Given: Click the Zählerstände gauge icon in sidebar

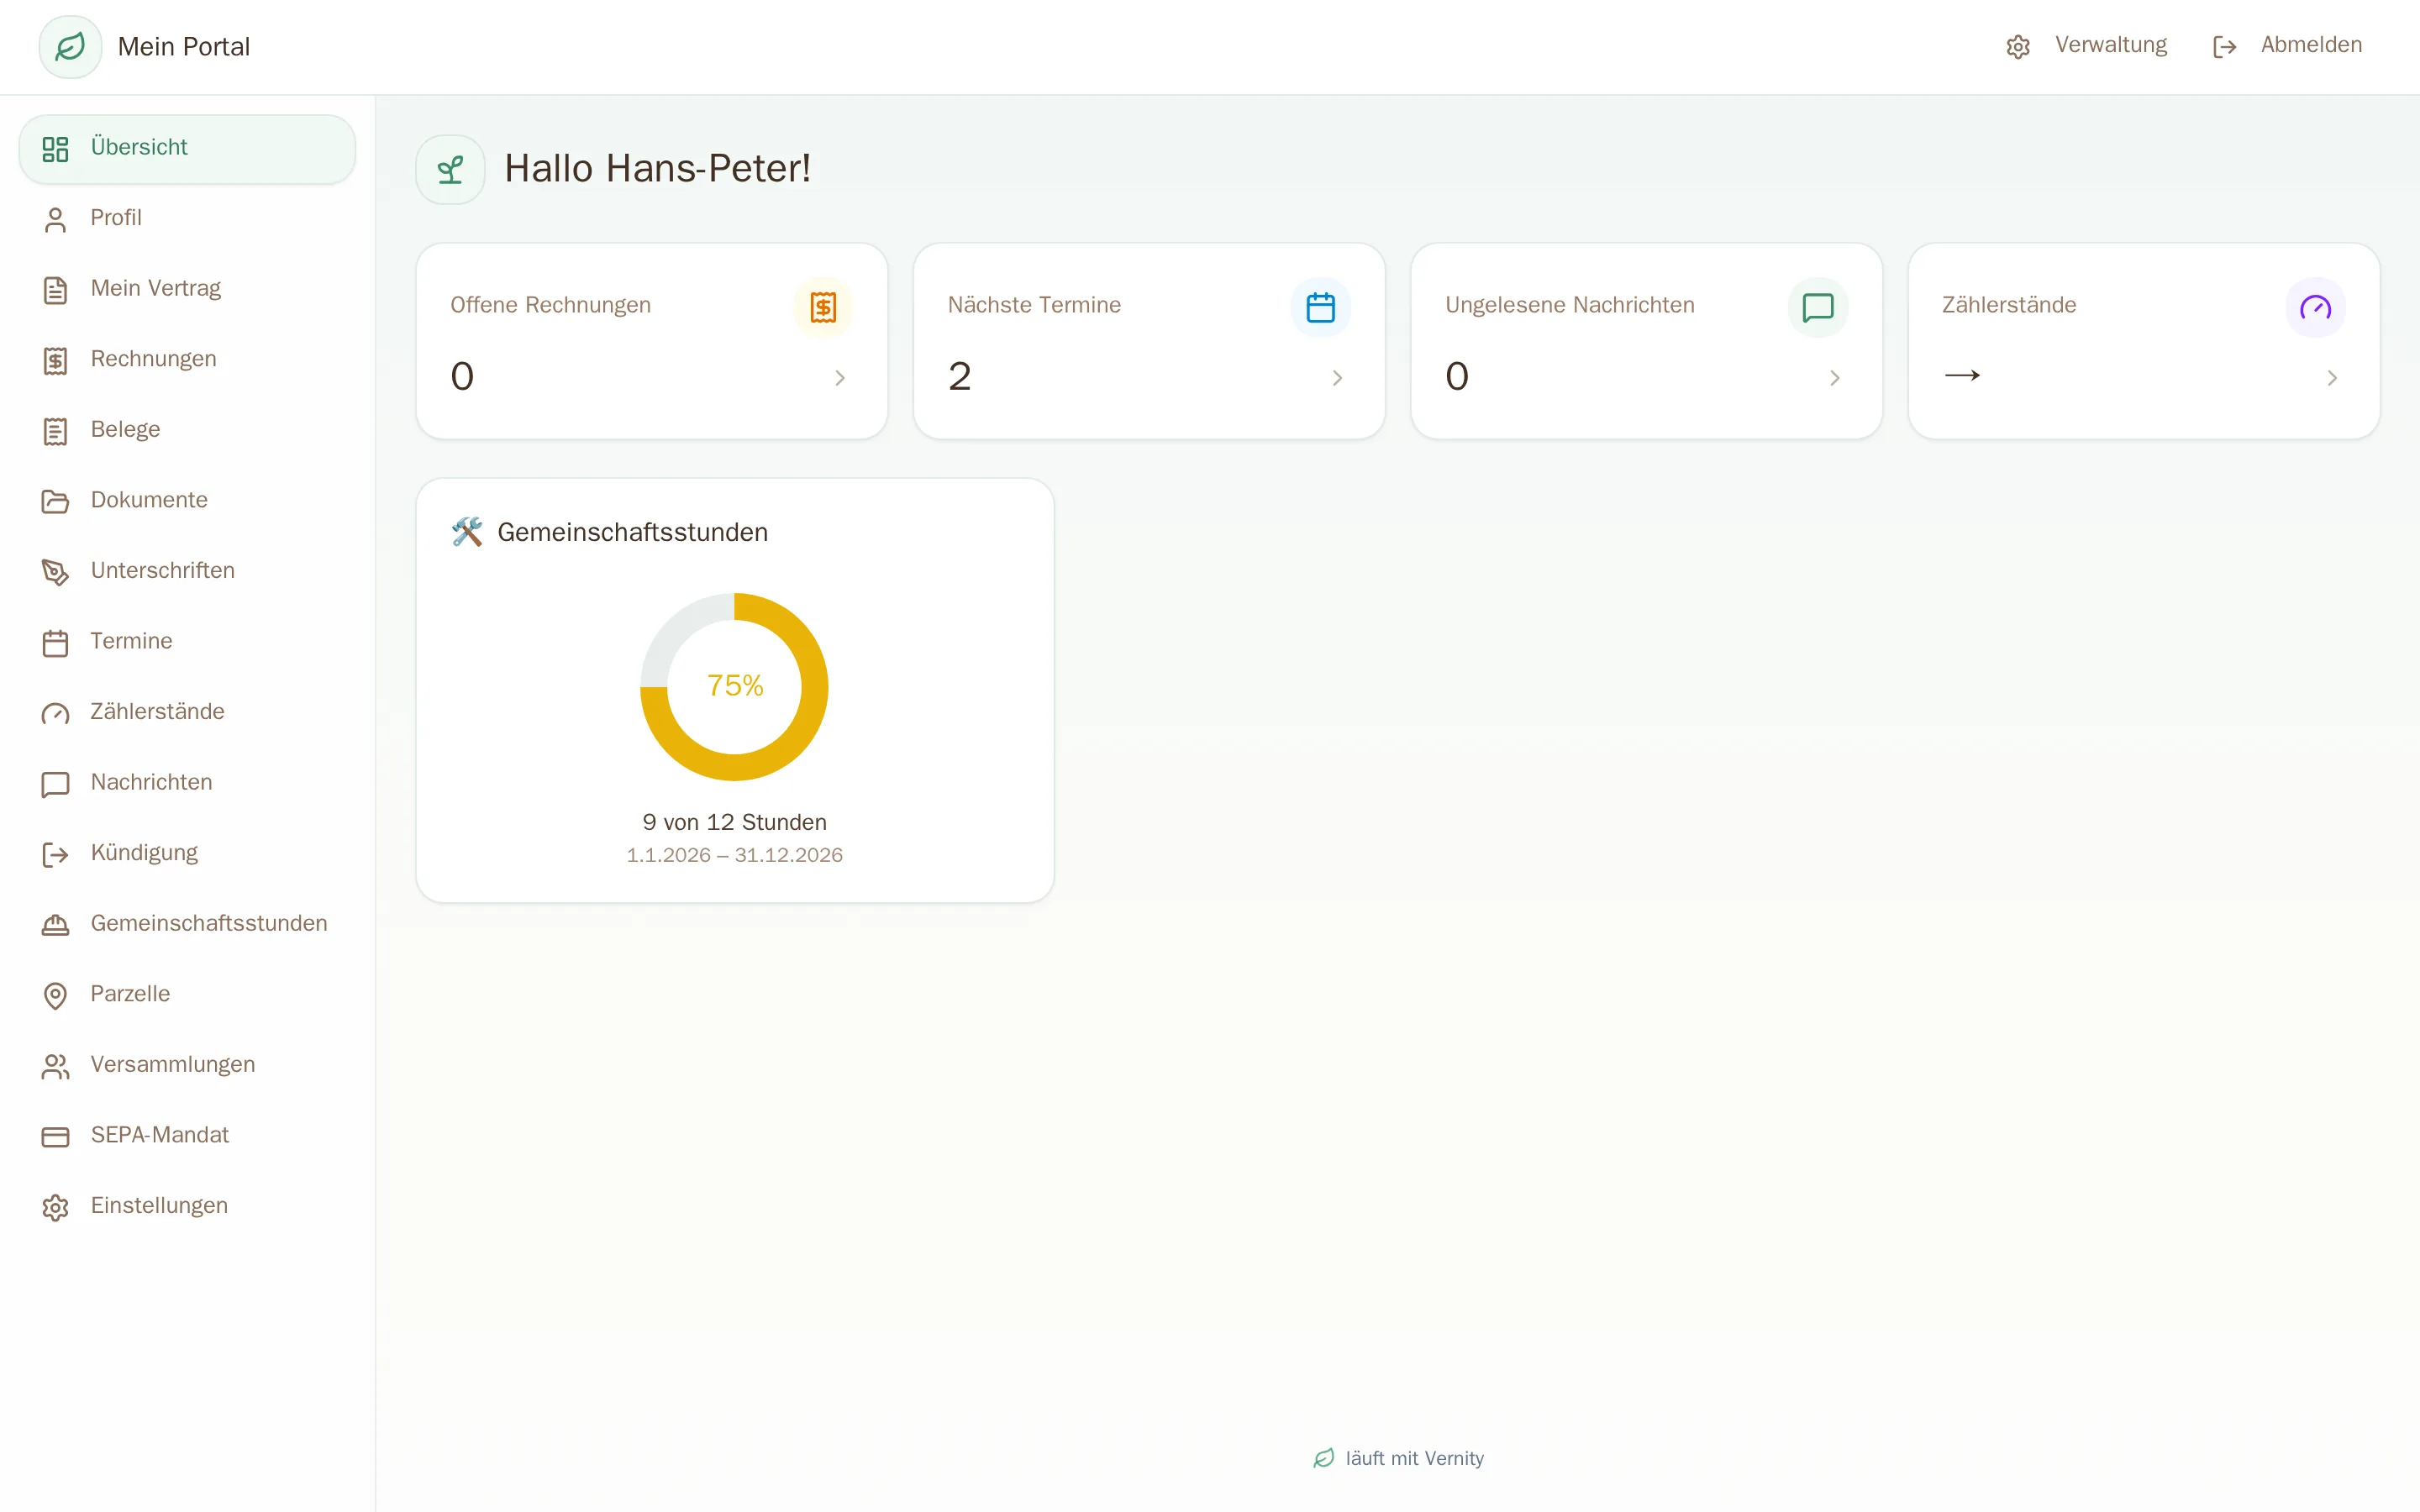Looking at the screenshot, I should 55,714.
